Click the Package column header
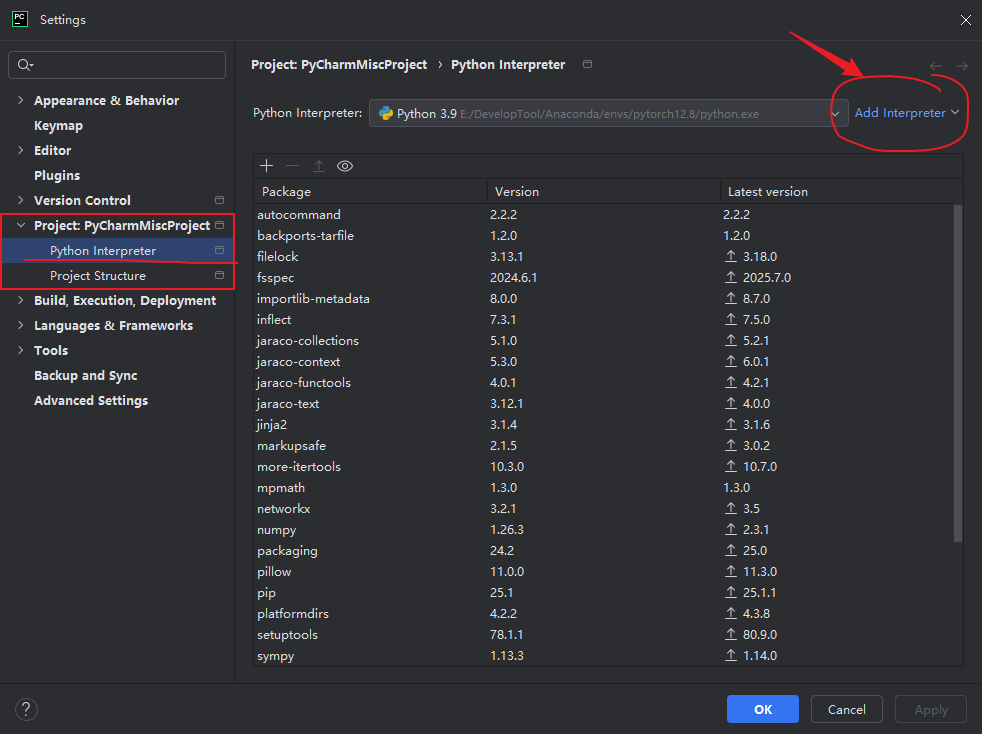Viewport: 982px width, 734px height. (x=371, y=192)
